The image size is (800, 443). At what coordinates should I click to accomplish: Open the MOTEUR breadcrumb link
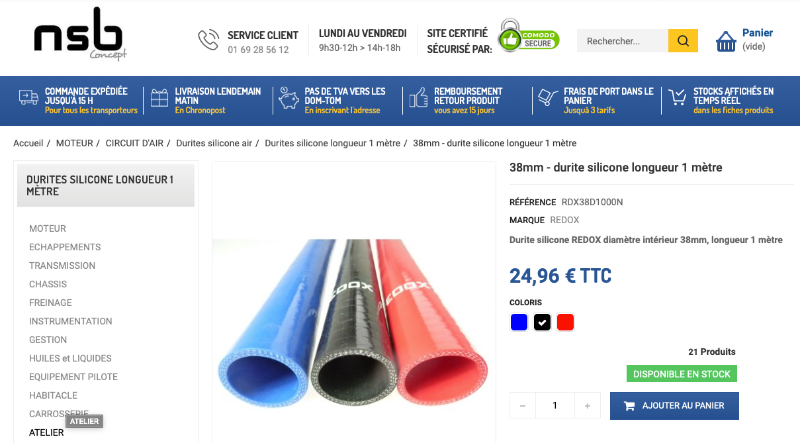coord(74,143)
